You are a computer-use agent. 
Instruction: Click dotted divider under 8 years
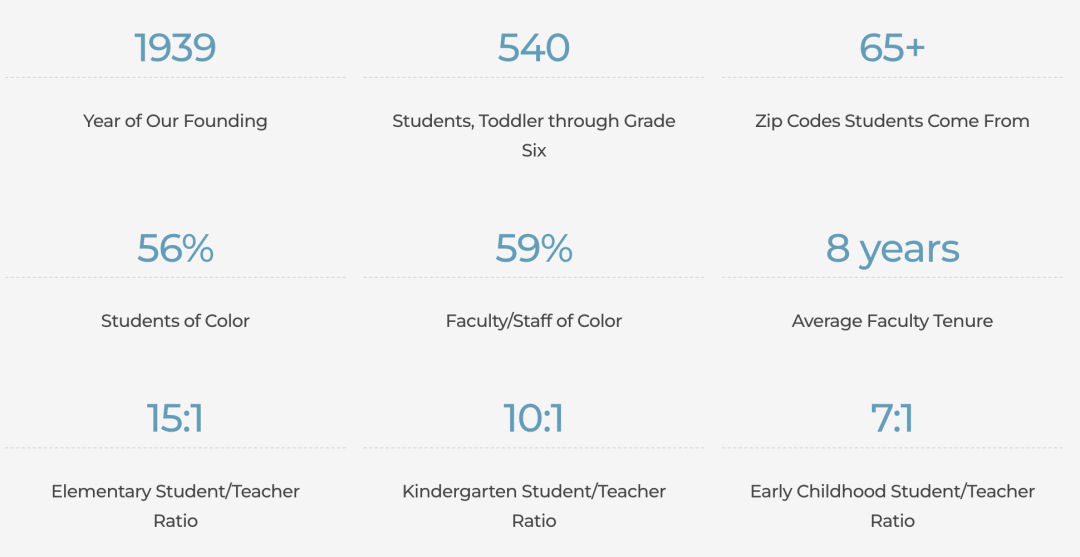click(x=892, y=277)
